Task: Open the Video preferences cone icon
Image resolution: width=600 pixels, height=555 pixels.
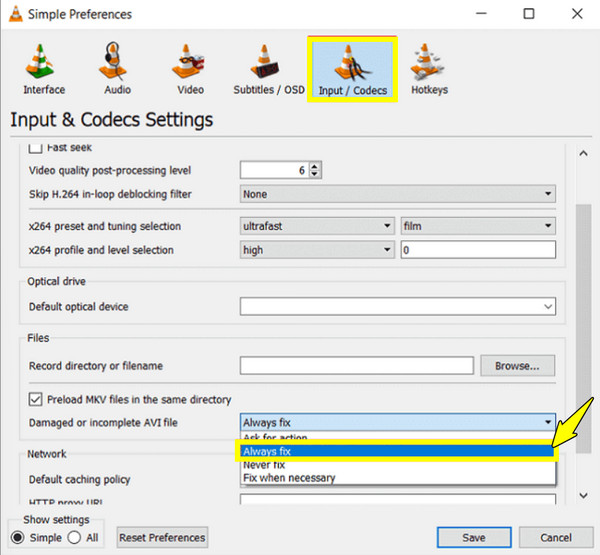Action: 190,69
